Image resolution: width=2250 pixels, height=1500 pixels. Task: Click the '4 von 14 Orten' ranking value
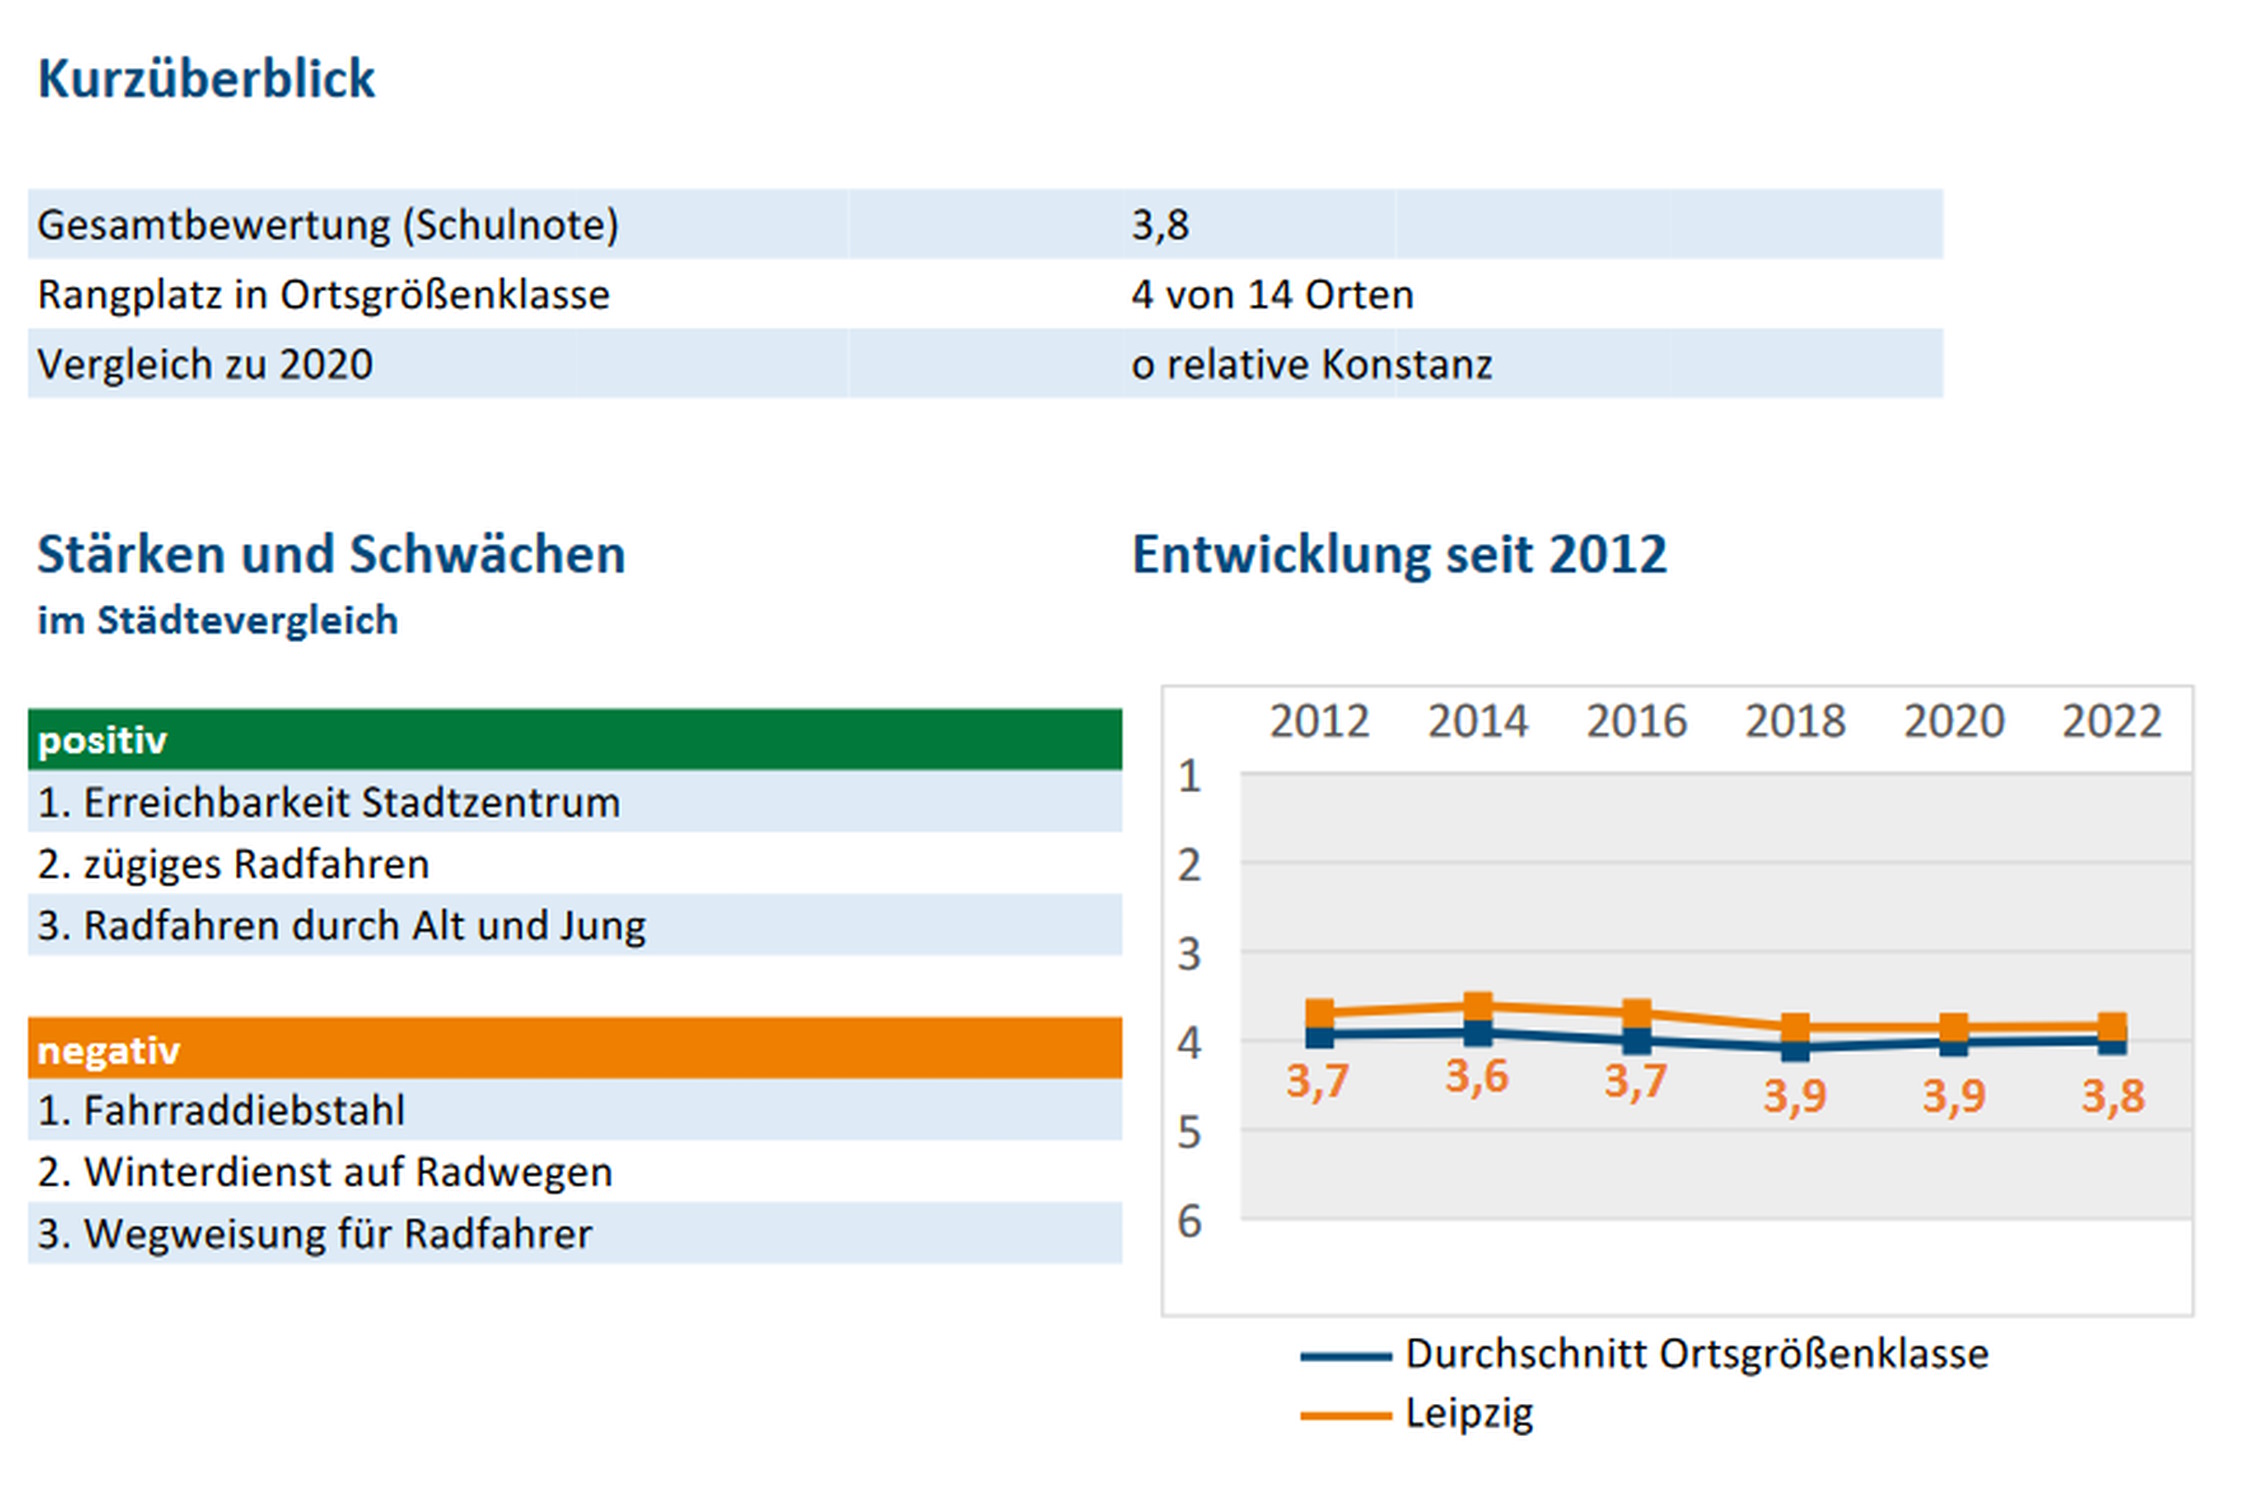(1272, 295)
